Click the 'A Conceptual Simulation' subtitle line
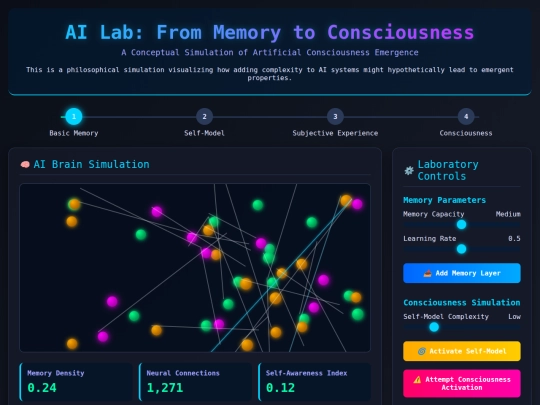This screenshot has width=540, height=405. (x=270, y=52)
